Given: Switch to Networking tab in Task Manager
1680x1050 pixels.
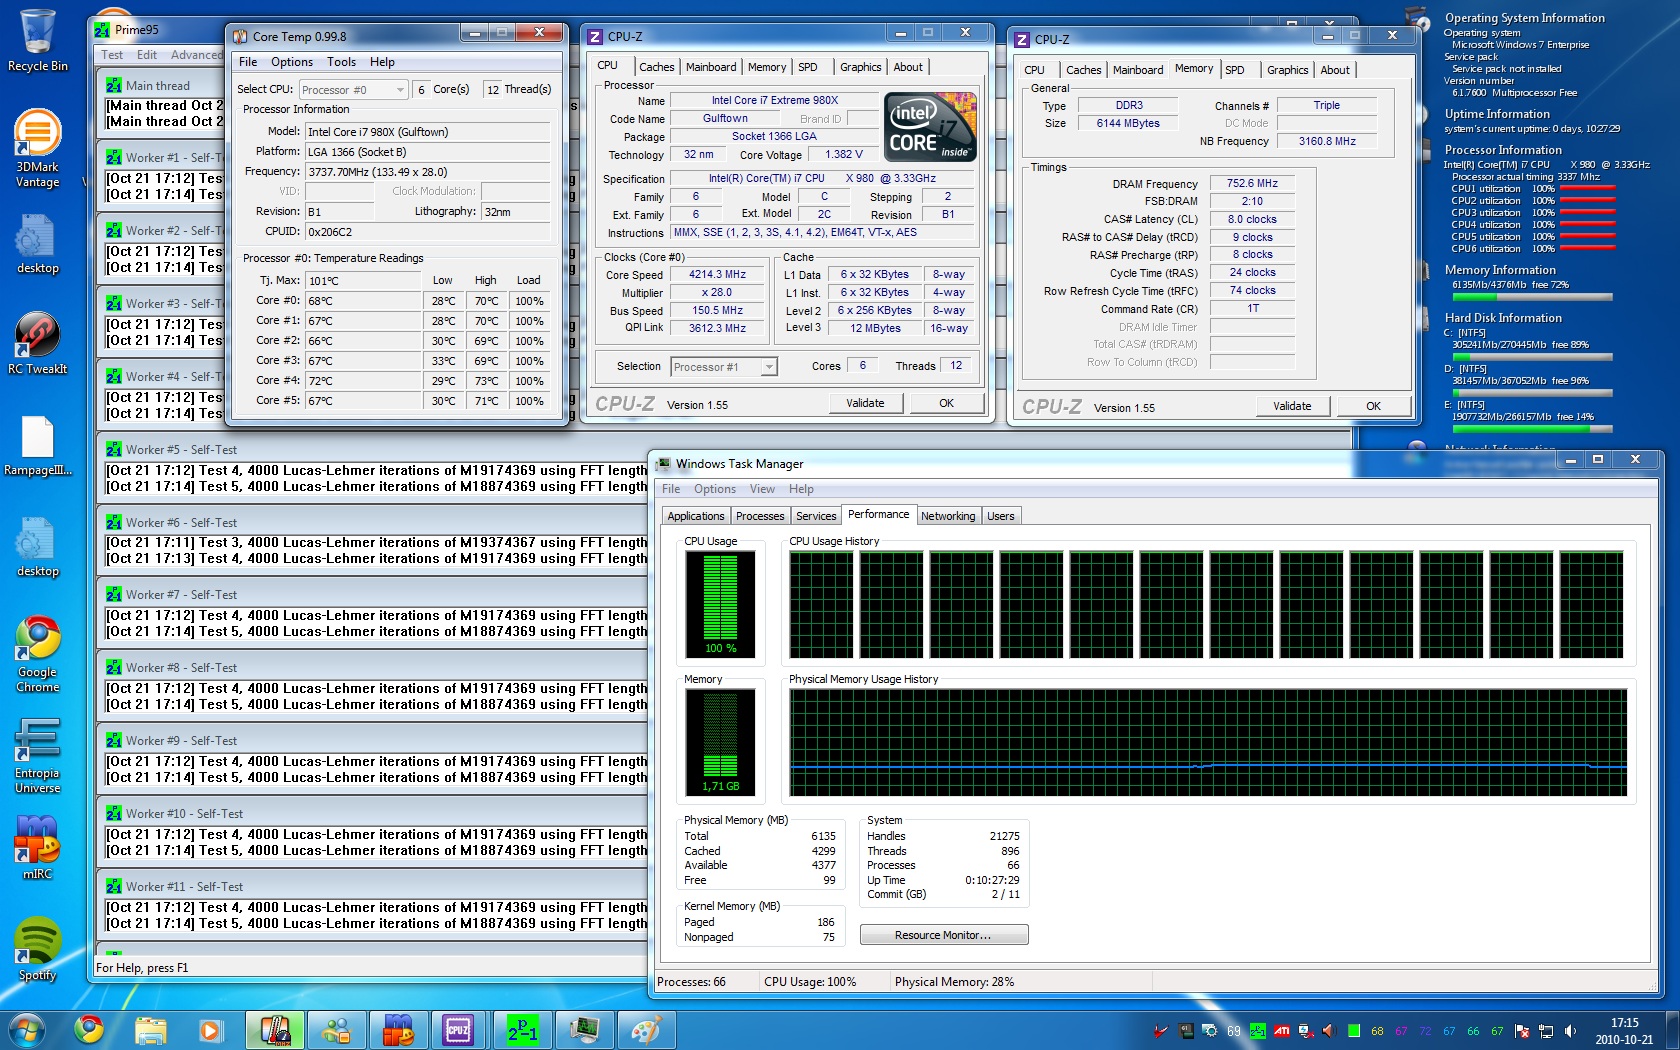Looking at the screenshot, I should [948, 516].
